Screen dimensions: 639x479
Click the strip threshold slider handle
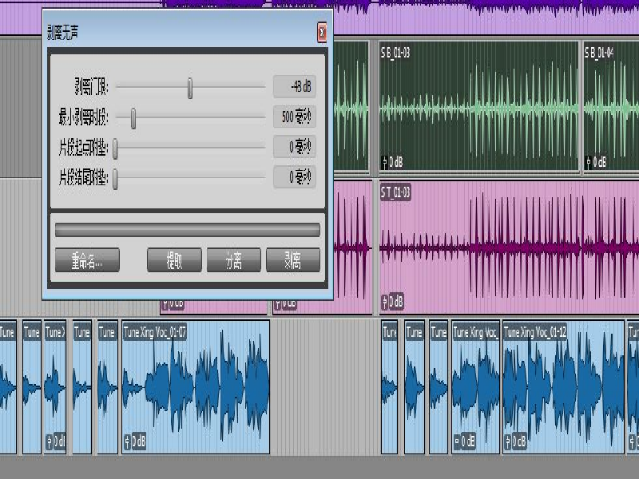coord(190,88)
